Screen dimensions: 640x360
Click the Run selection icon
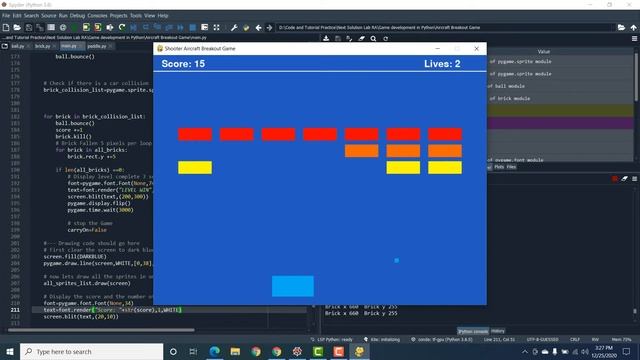[x=110, y=27]
